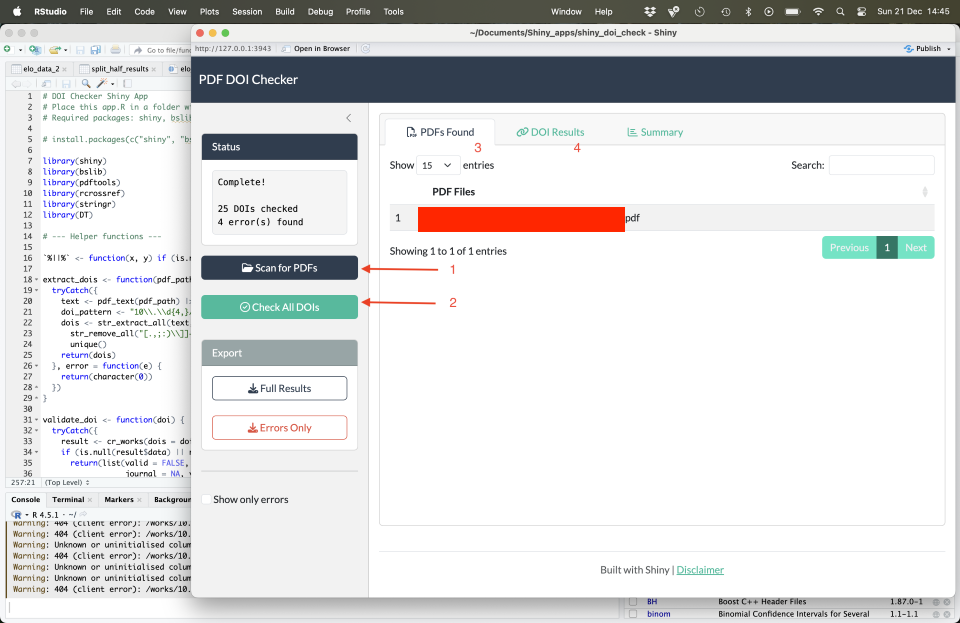Click the new file plus icon

(7, 50)
